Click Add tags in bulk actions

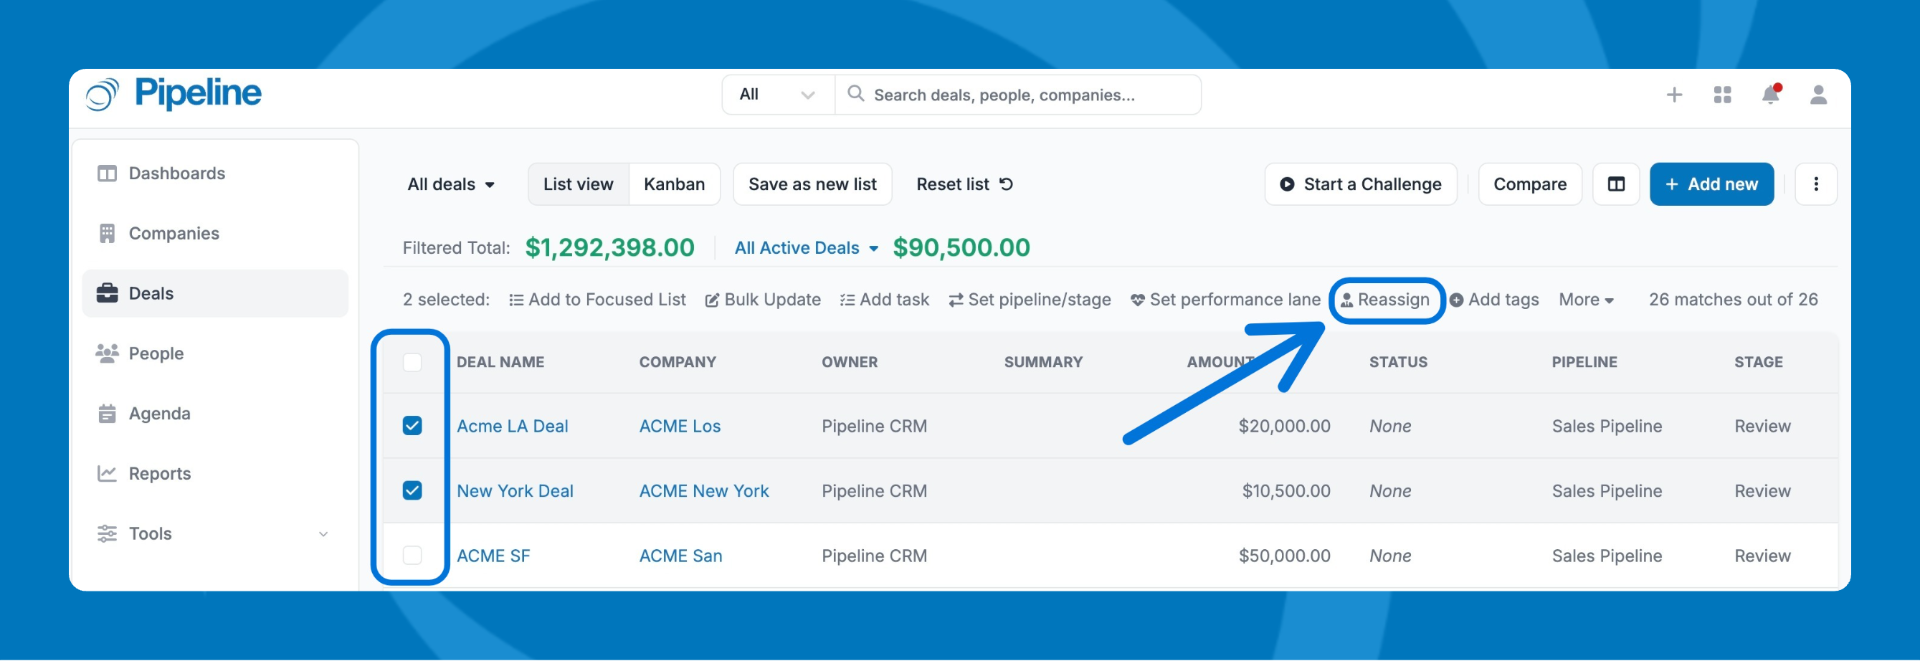point(1494,300)
